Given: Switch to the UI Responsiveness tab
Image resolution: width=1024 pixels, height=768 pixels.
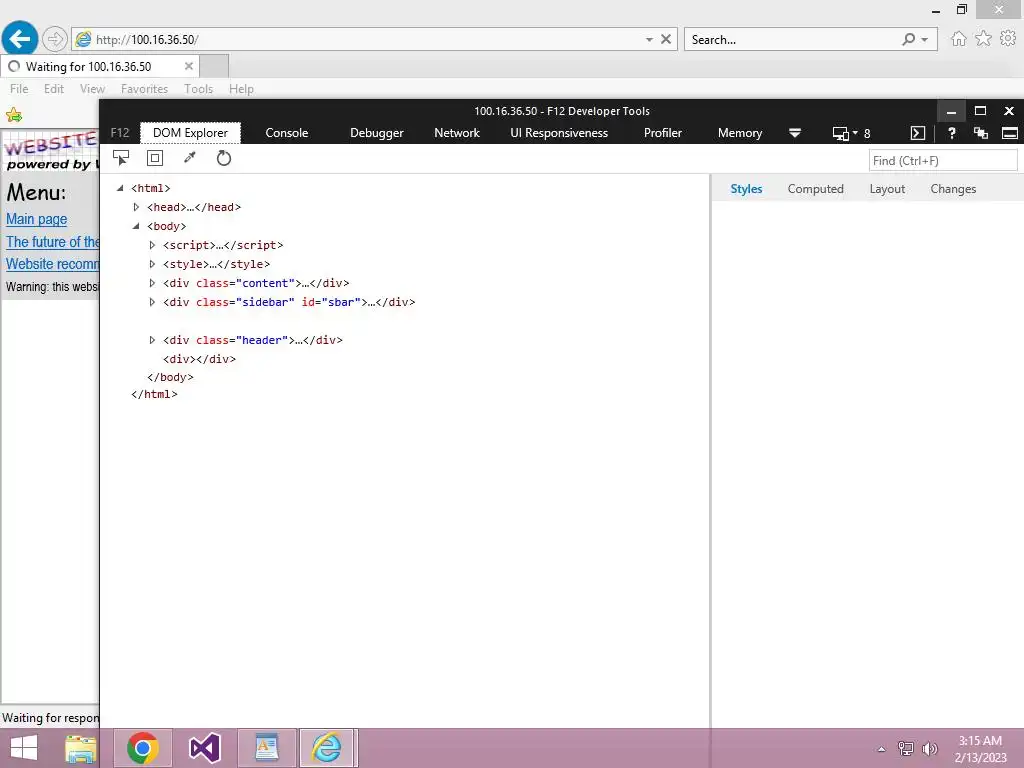Looking at the screenshot, I should pyautogui.click(x=559, y=133).
